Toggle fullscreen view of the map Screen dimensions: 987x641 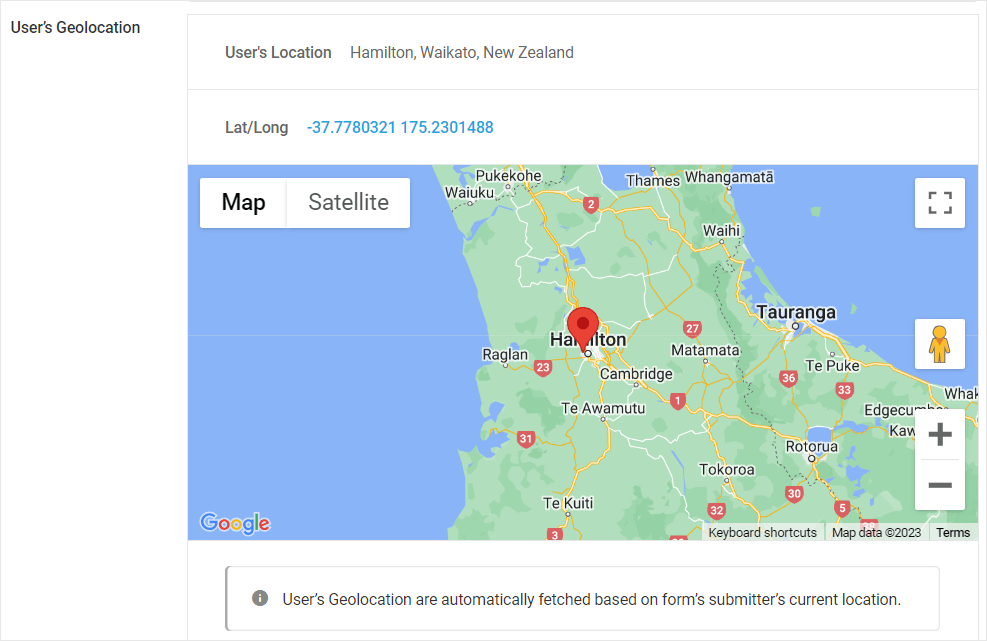point(939,203)
